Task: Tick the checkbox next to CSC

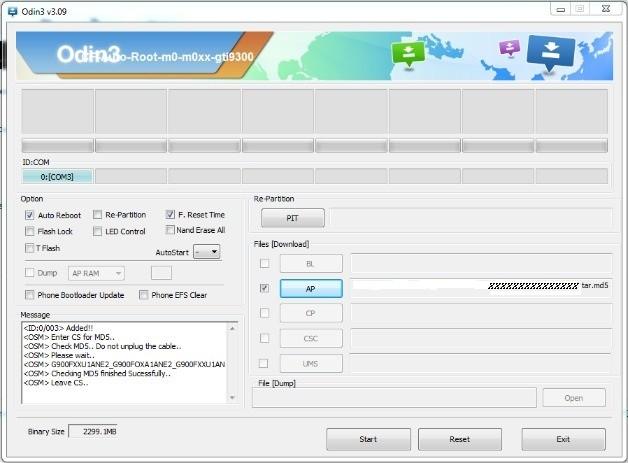Action: click(x=264, y=338)
